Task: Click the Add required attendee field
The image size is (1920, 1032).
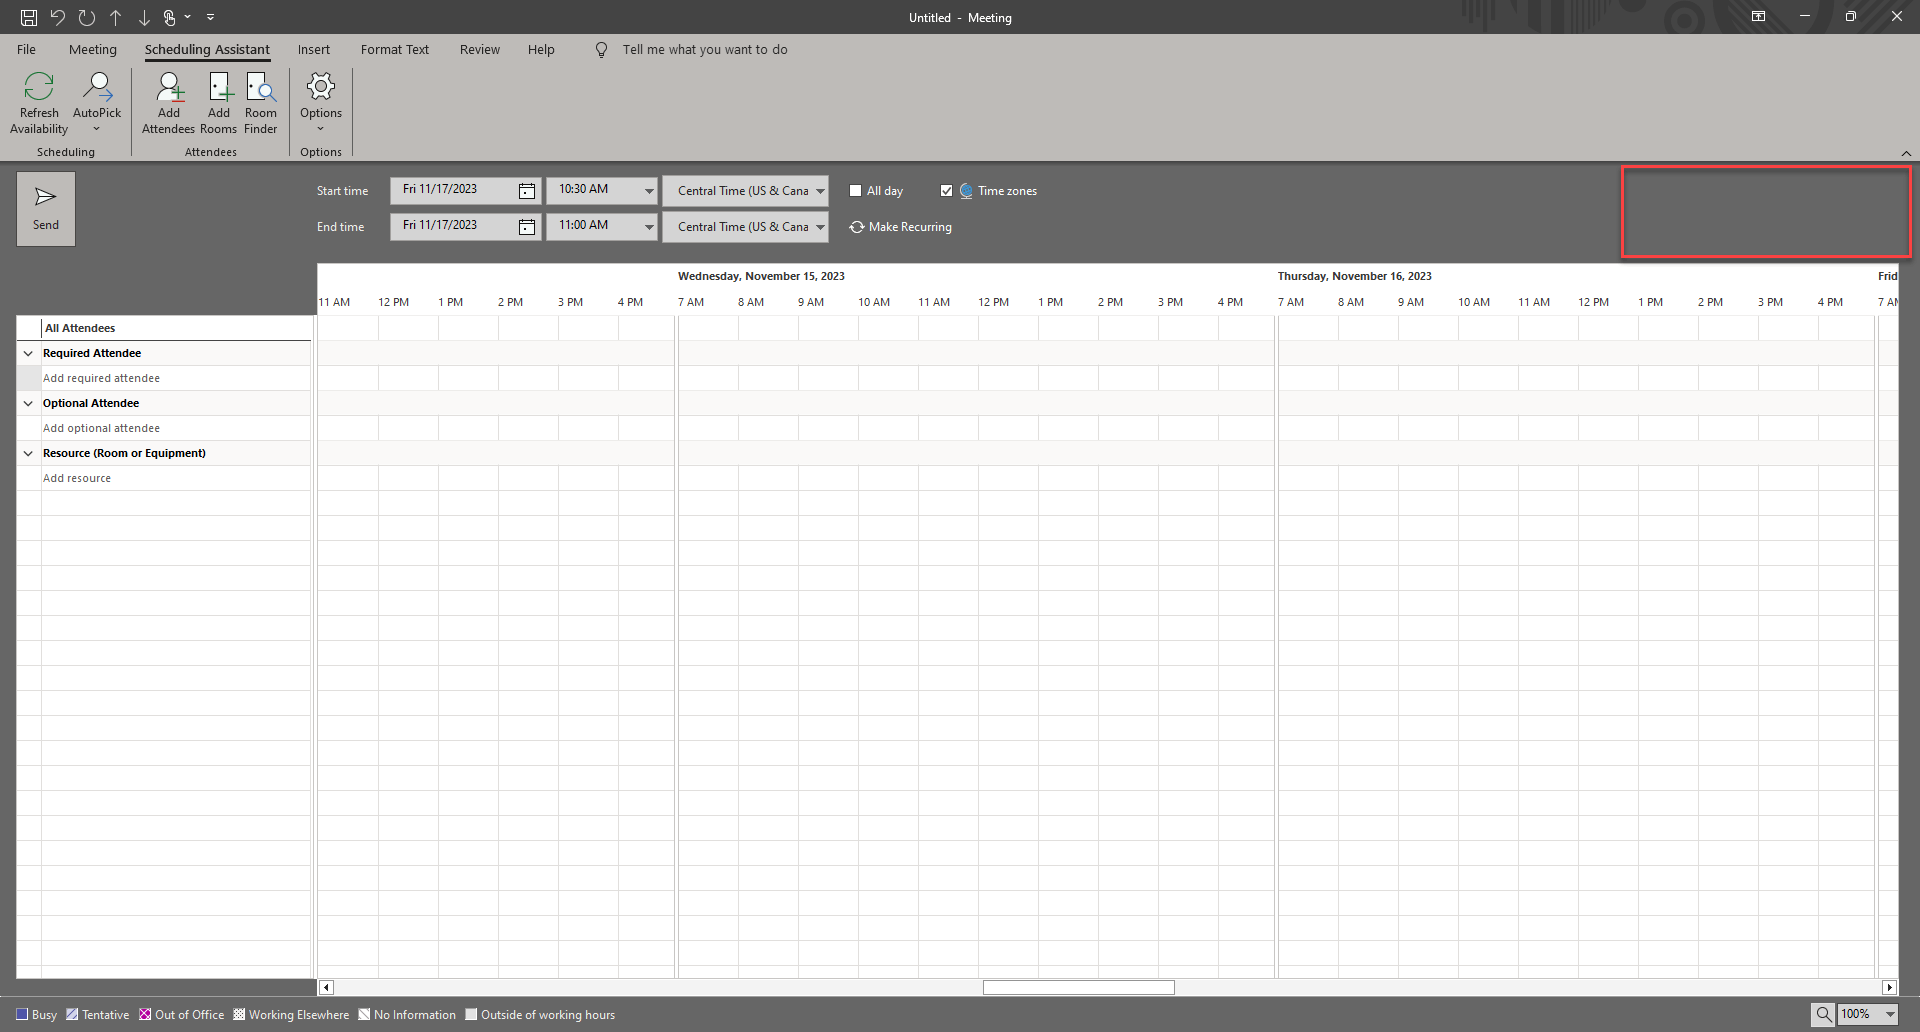Action: pyautogui.click(x=102, y=378)
